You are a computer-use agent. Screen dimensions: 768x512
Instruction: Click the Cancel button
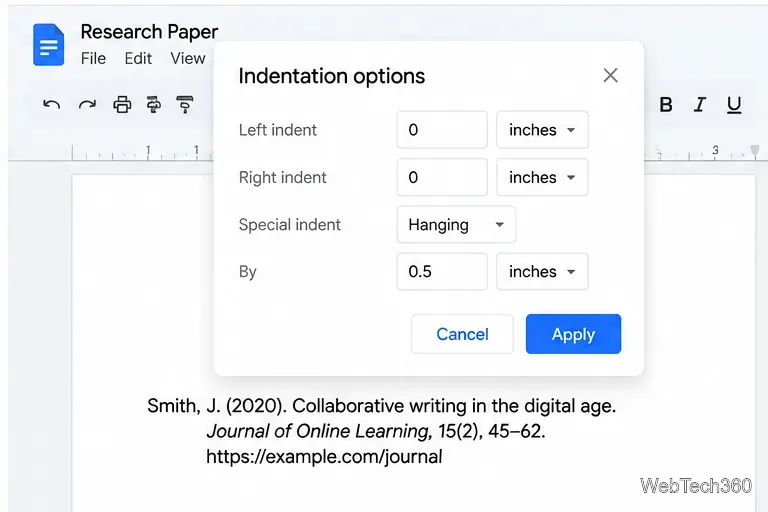(x=462, y=334)
